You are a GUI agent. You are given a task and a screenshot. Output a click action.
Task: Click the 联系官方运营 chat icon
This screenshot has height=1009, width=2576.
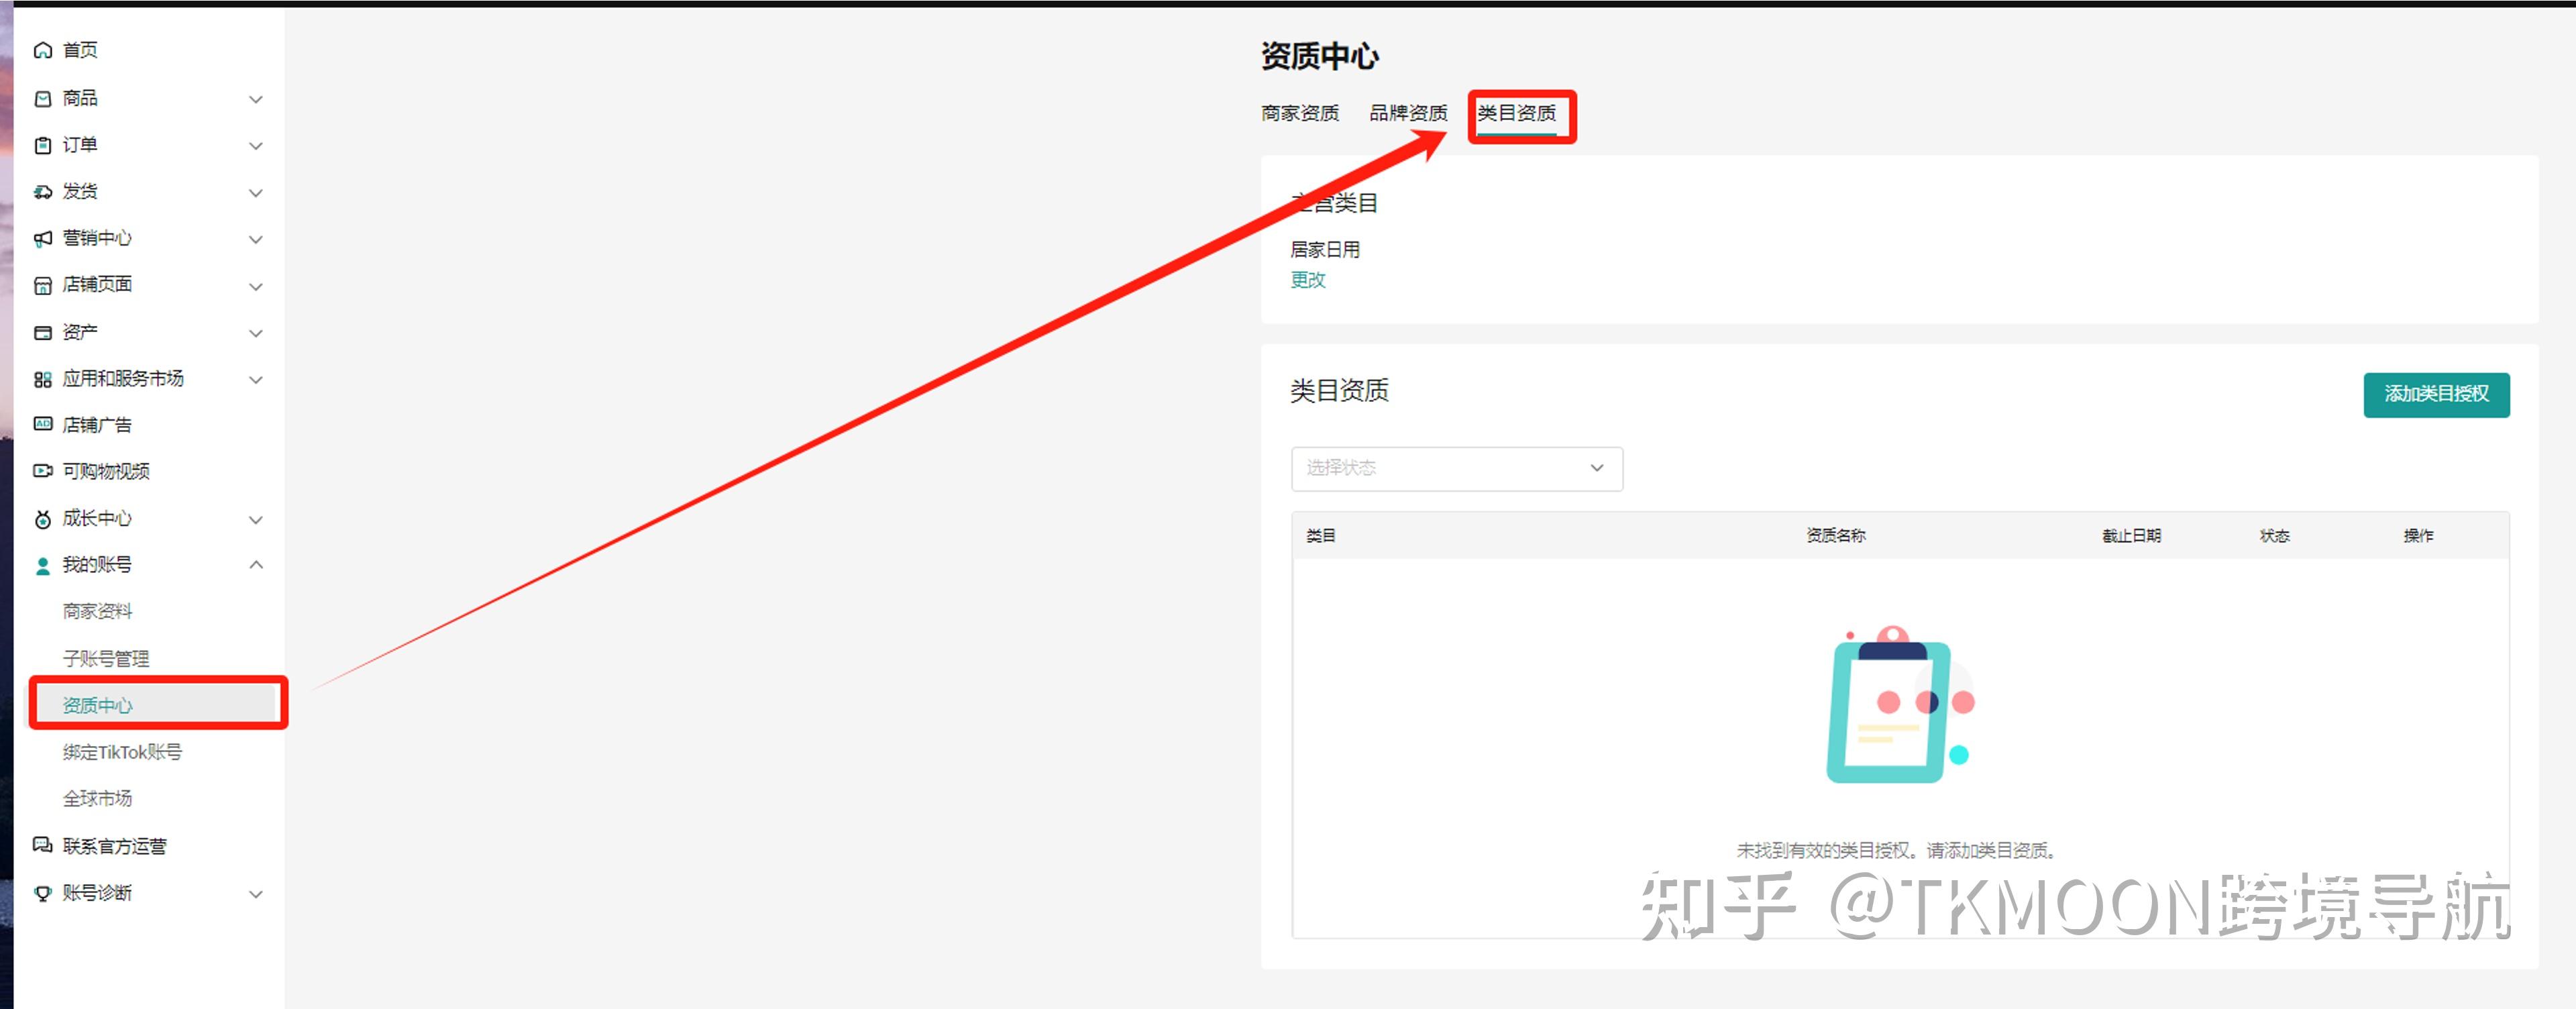(x=42, y=846)
